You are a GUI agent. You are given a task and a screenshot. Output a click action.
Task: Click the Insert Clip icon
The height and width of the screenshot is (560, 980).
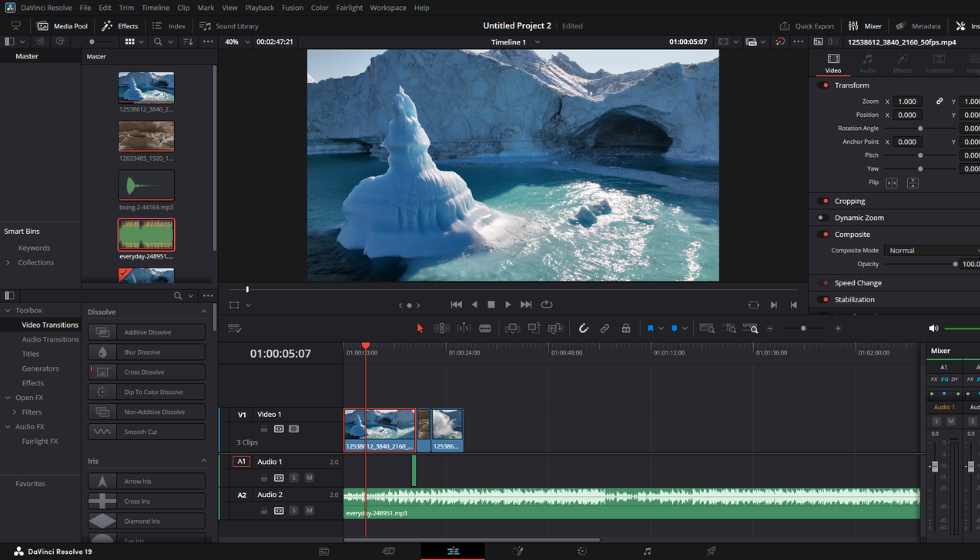pyautogui.click(x=512, y=328)
